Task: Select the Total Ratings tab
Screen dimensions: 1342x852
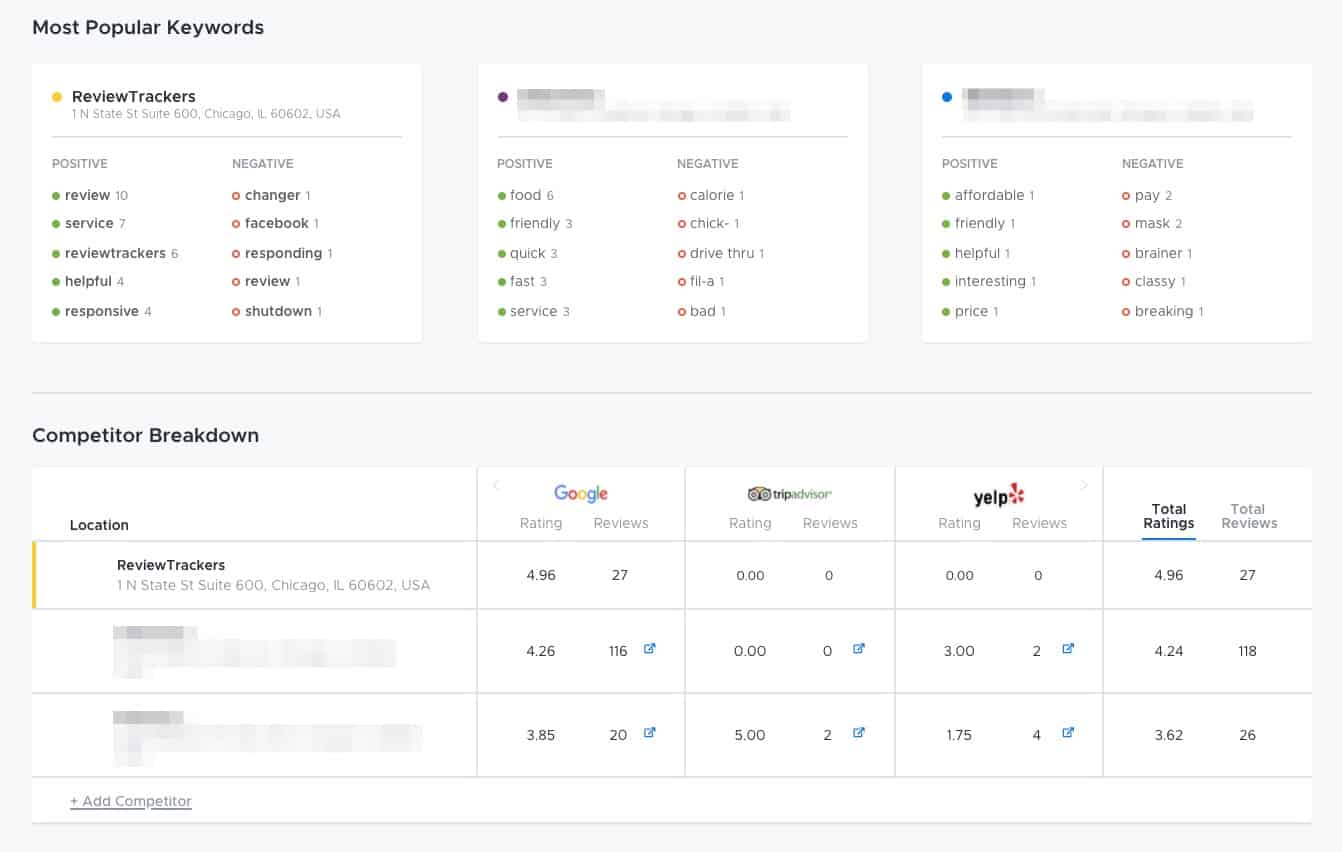Action: [1169, 516]
